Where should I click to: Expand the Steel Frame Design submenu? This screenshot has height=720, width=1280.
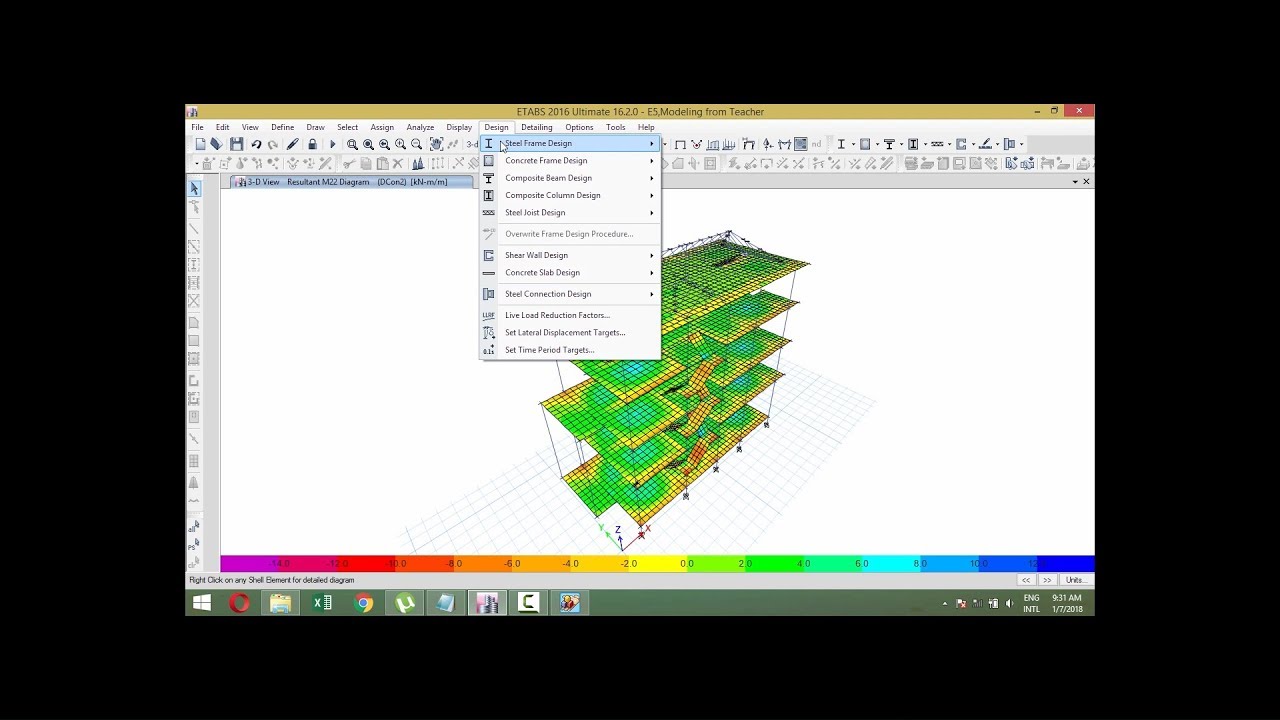(x=570, y=143)
